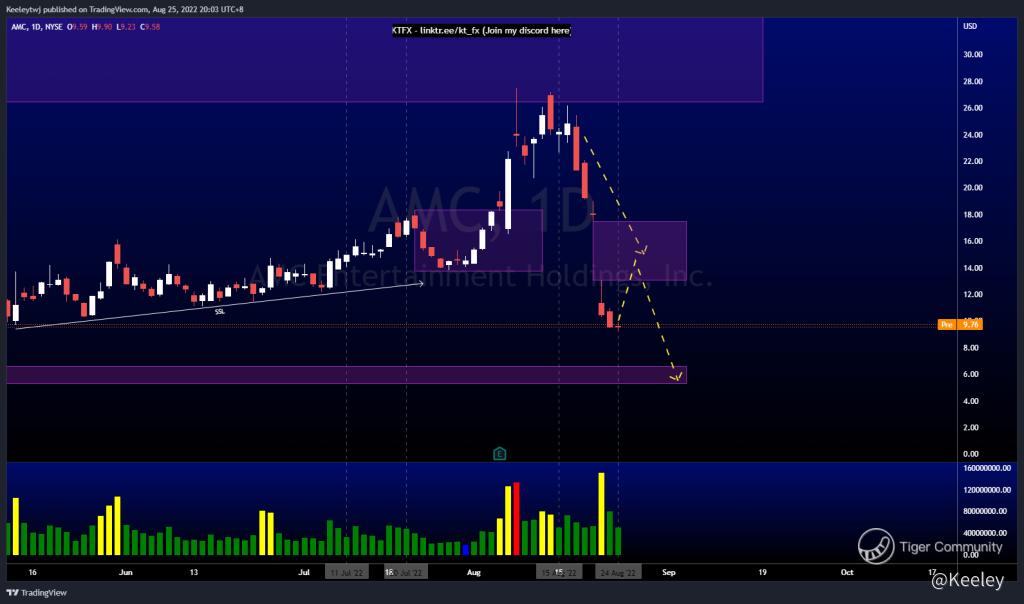
Task: Click the highlighted 24 Aug '22 date marker
Action: click(x=618, y=573)
